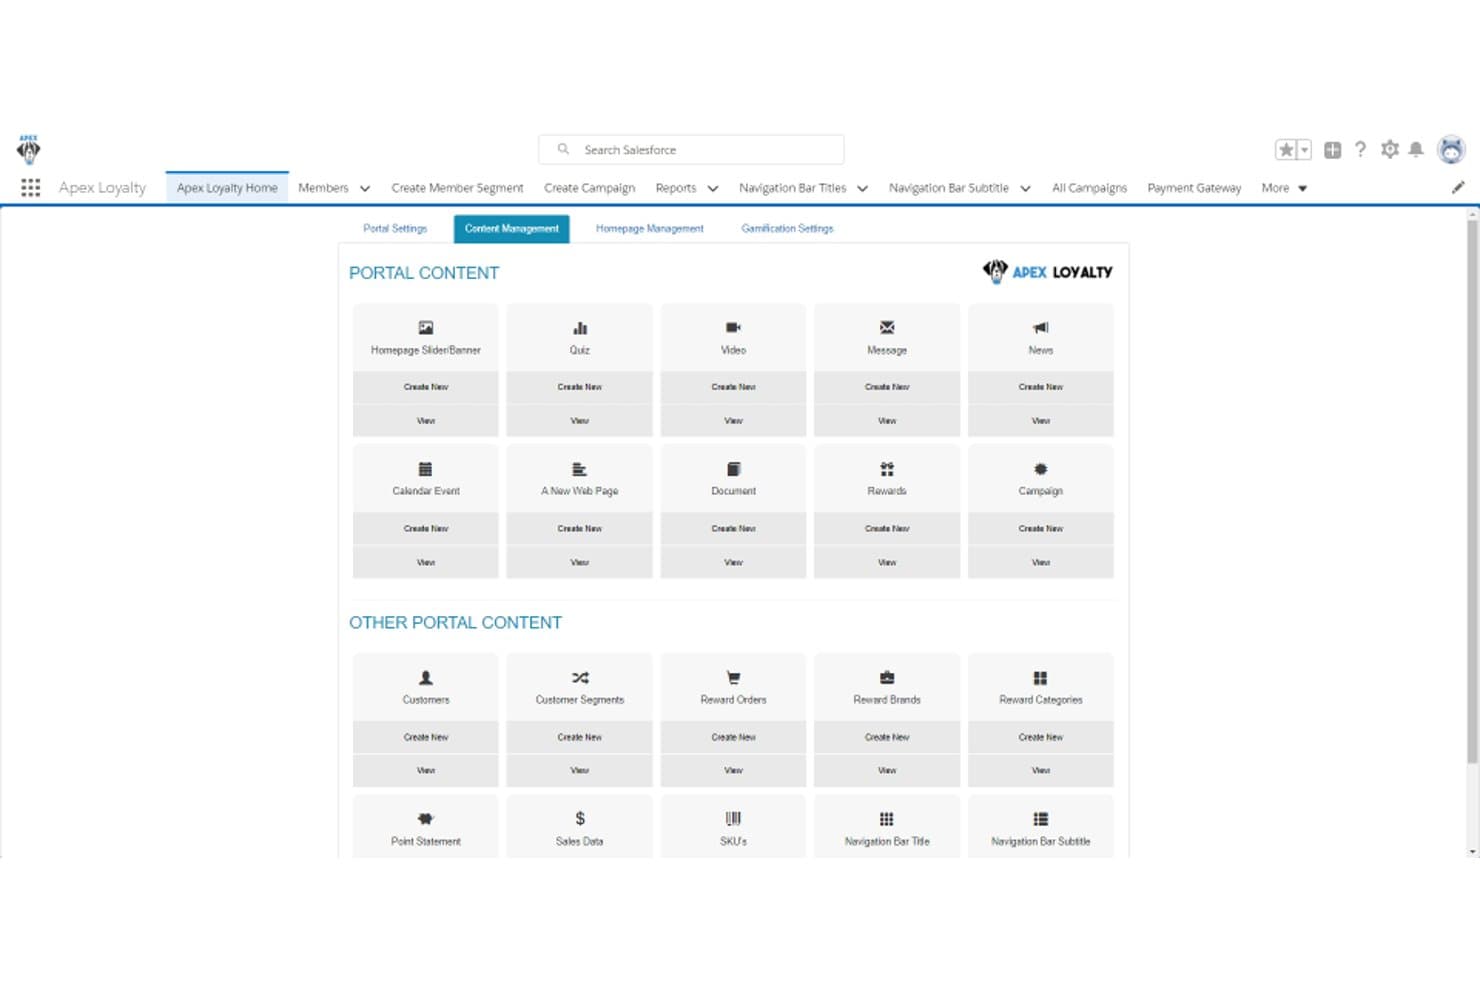1480x987 pixels.
Task: Click the Message envelope icon
Action: pos(887,328)
